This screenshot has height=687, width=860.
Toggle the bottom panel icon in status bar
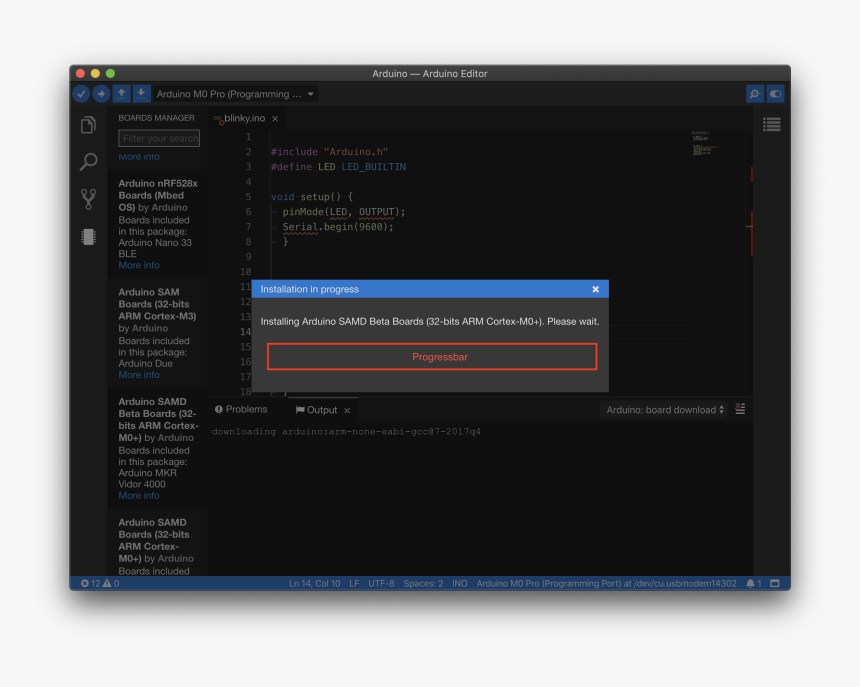pos(775,583)
